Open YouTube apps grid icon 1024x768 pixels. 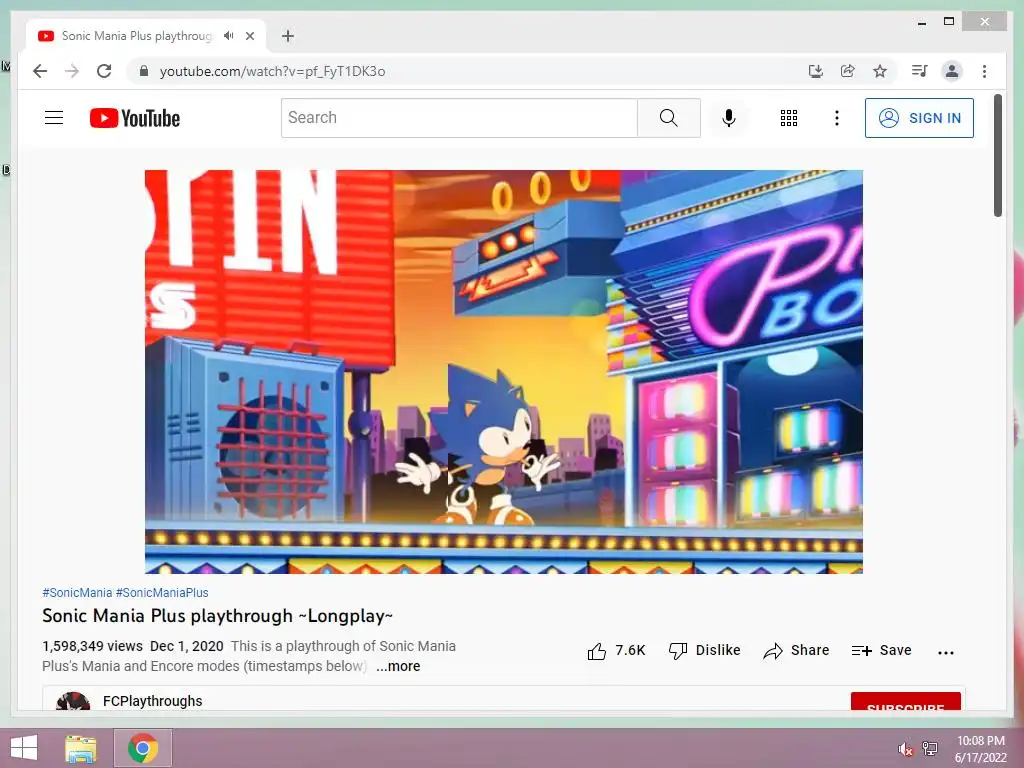788,118
